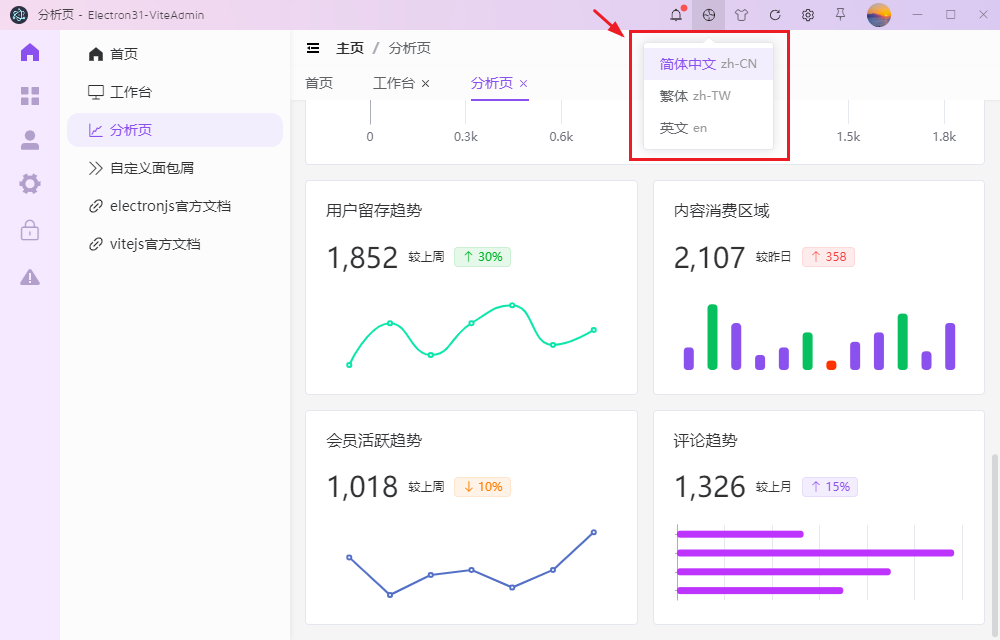1000x640 pixels.
Task: Open 首页 in the sidebar menu
Action: coord(175,54)
